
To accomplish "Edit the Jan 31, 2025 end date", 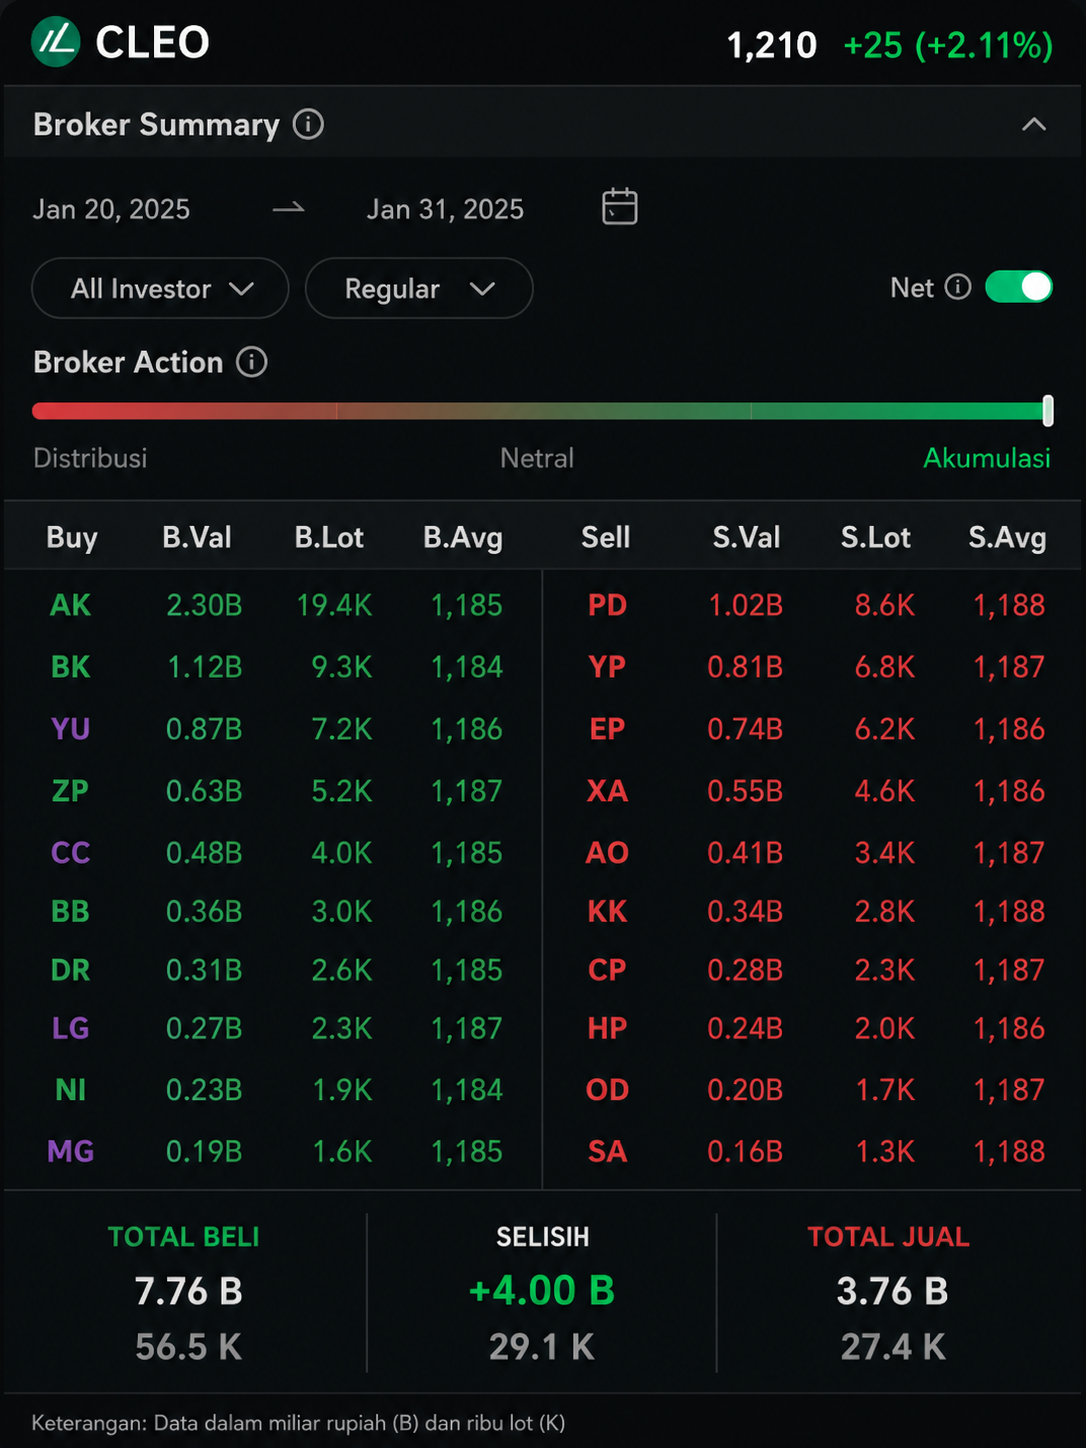I will pyautogui.click(x=445, y=209).
